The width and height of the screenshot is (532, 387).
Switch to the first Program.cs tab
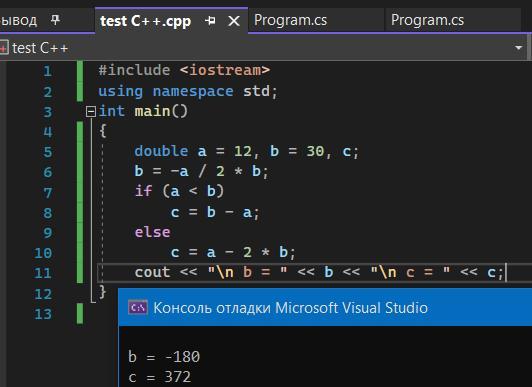[290, 20]
